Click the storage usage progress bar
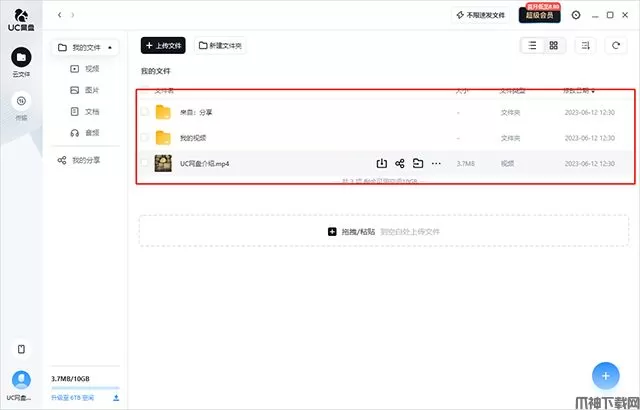640x410 pixels. tap(85, 388)
